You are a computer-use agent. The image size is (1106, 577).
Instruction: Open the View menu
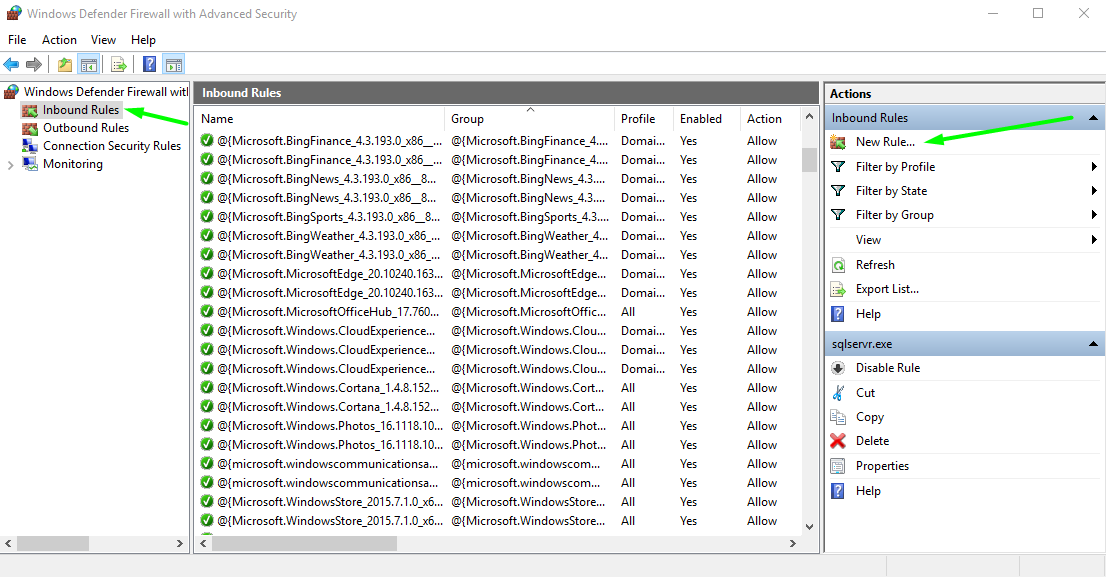(103, 39)
